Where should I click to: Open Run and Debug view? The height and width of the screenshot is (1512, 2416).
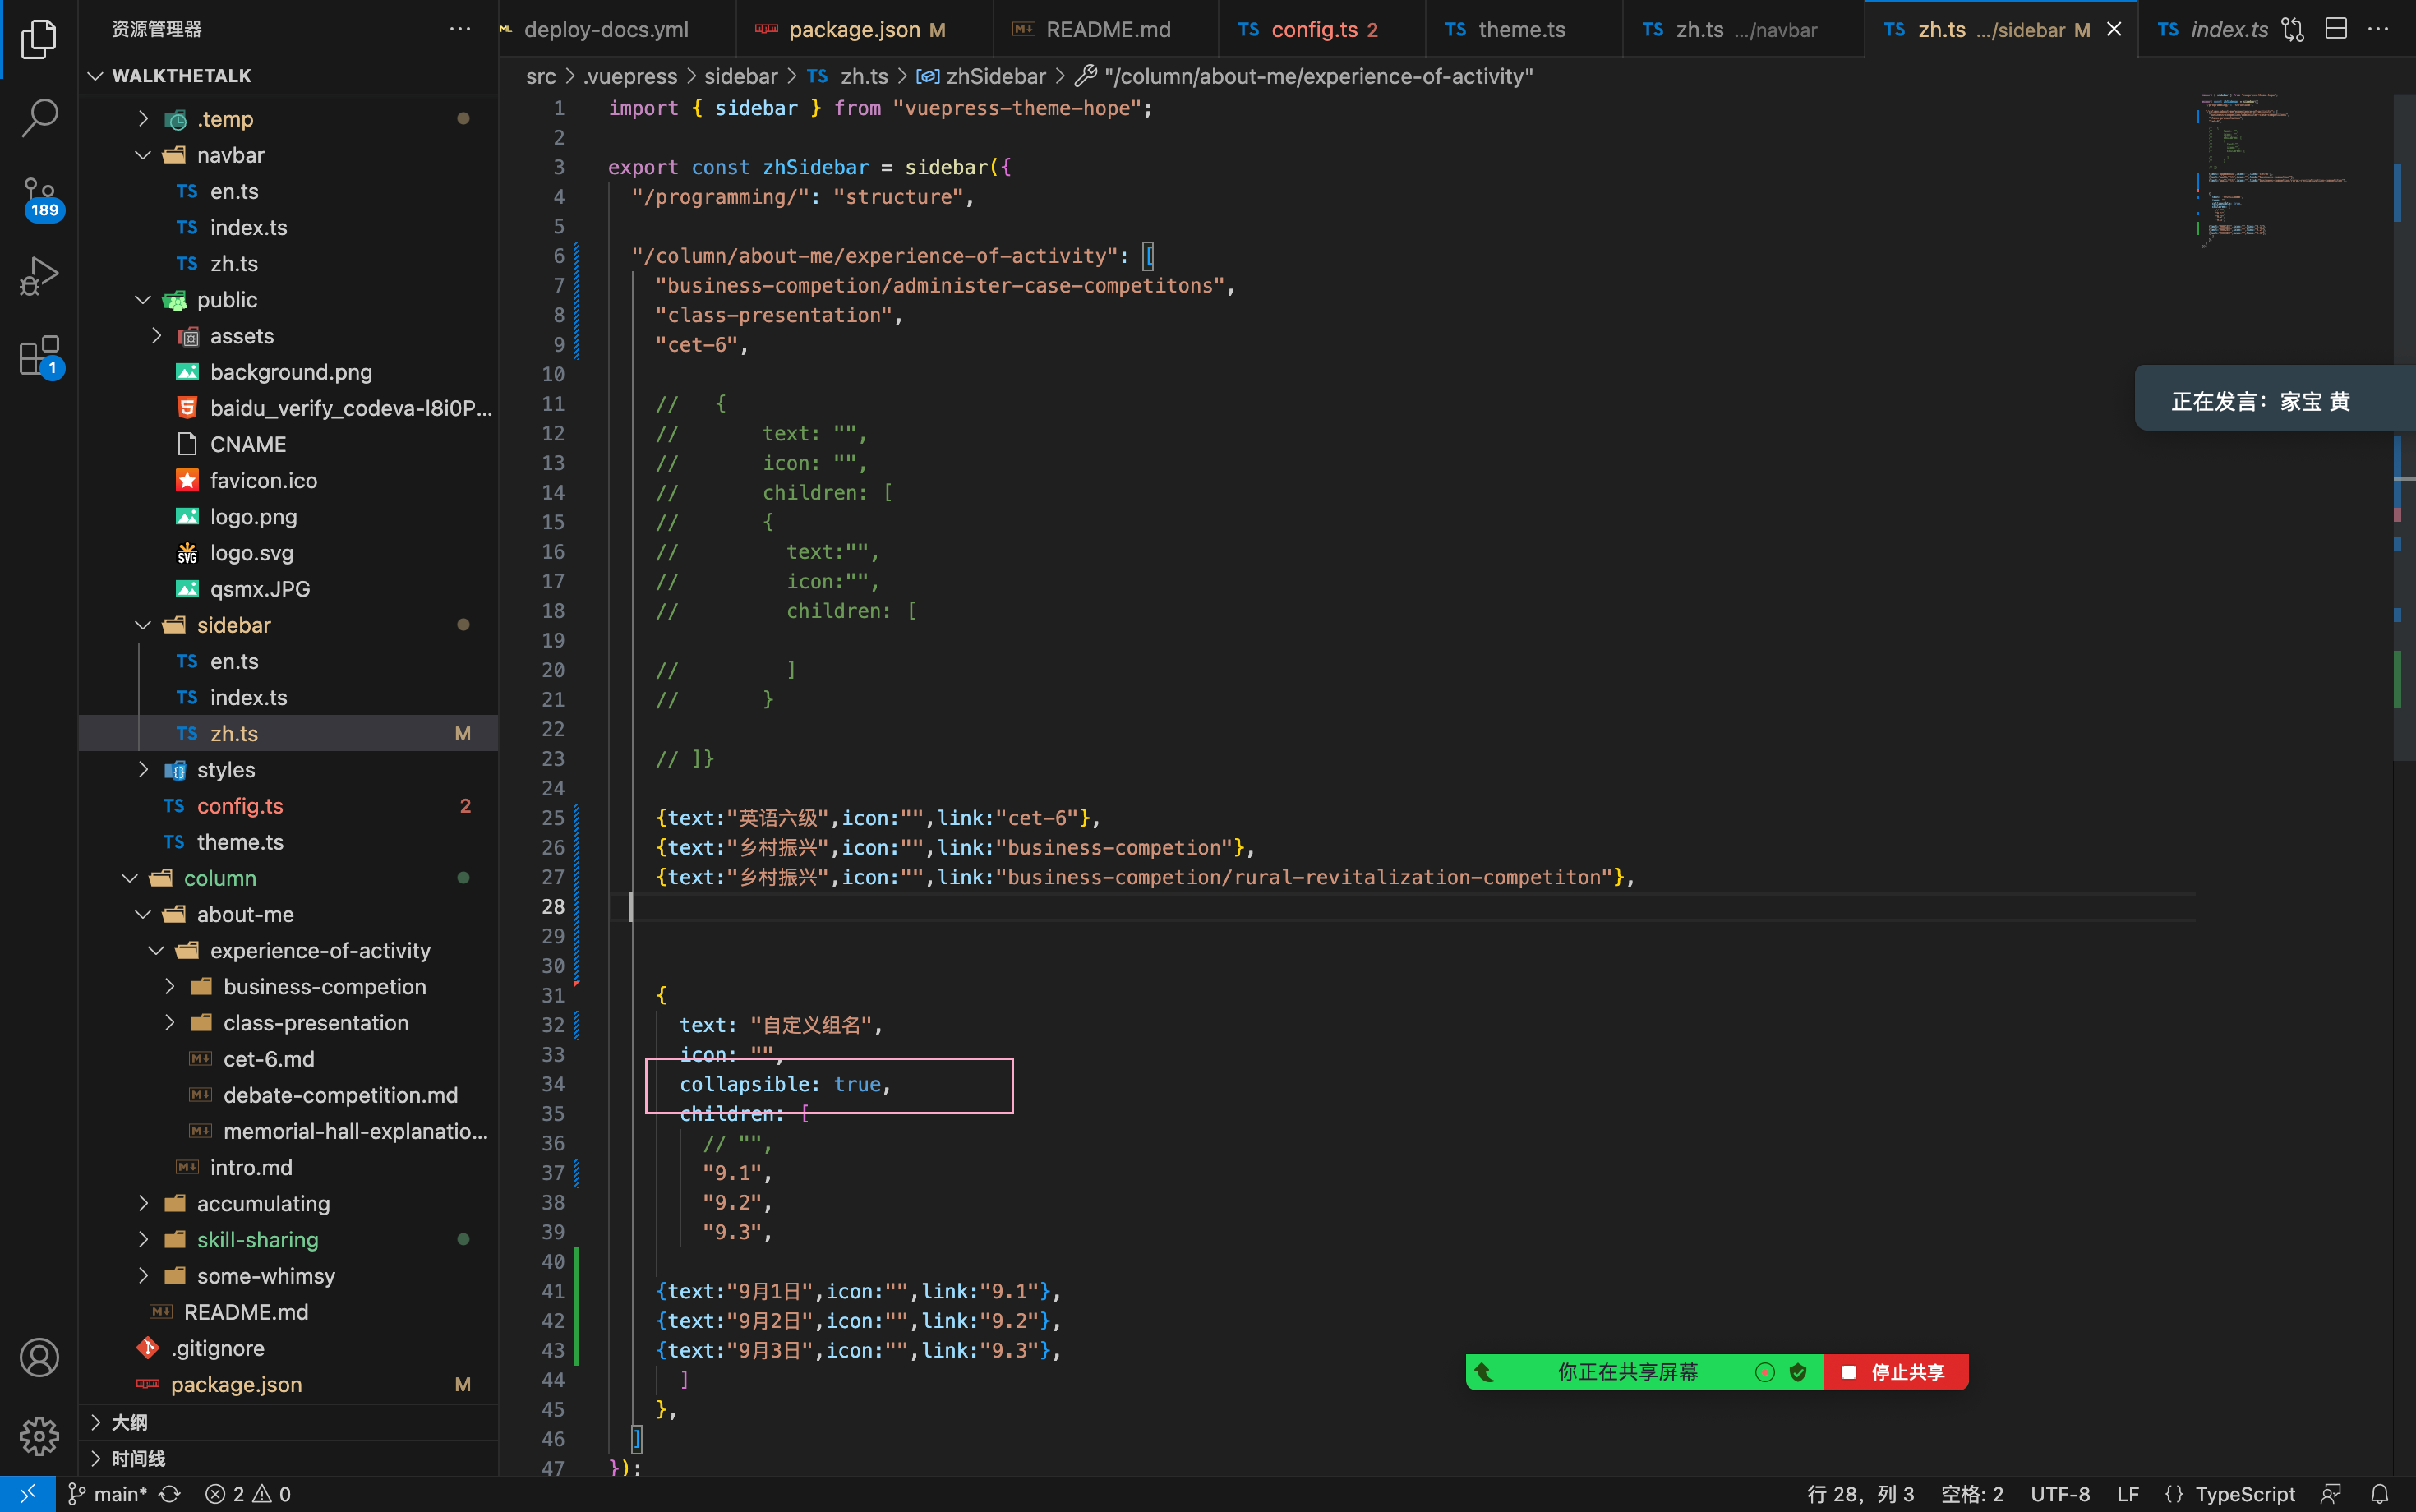pos(39,277)
